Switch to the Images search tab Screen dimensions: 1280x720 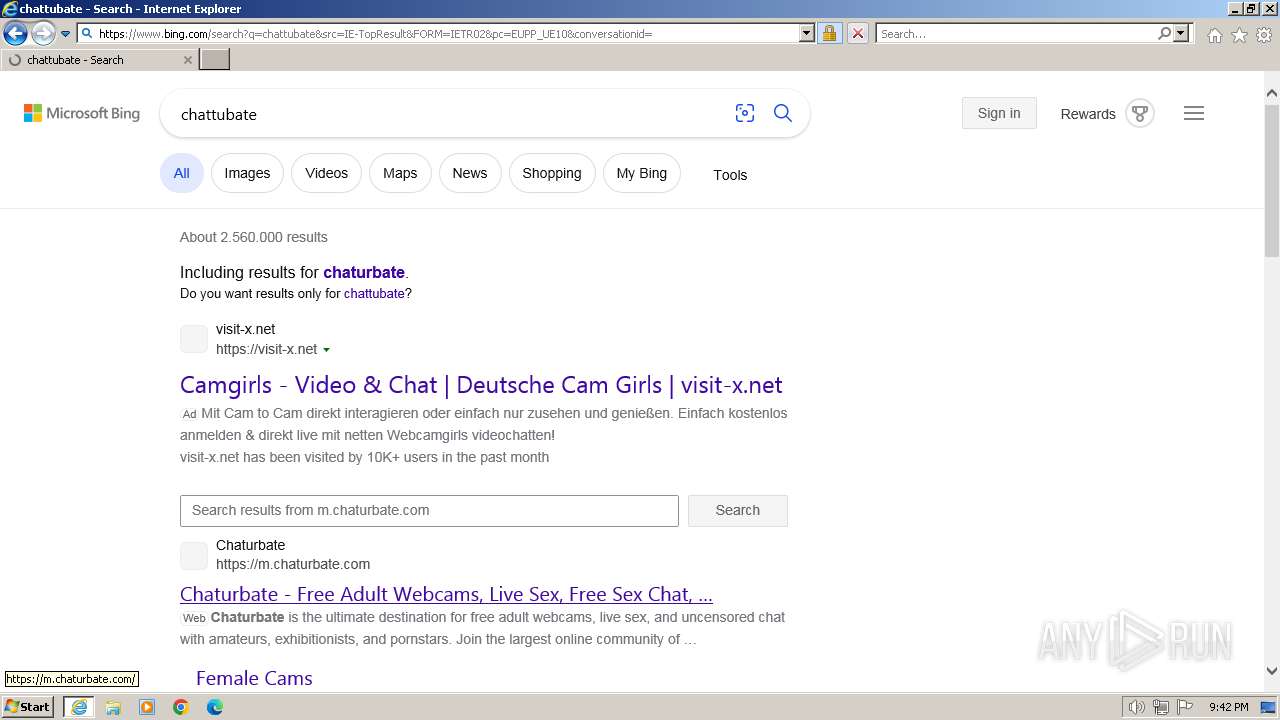pyautogui.click(x=247, y=173)
